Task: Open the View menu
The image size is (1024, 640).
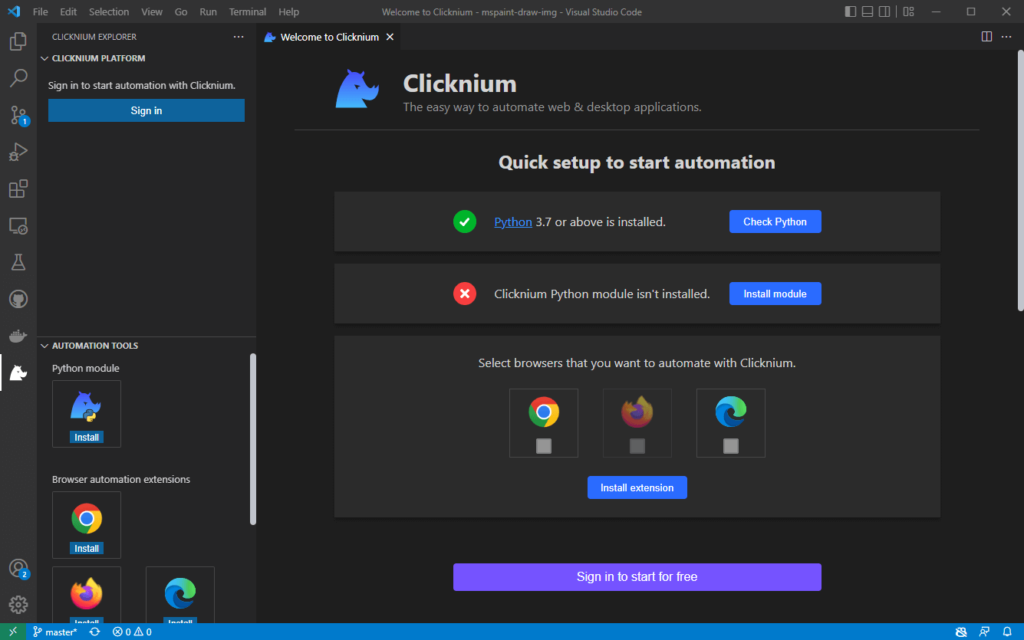Action: (x=152, y=12)
